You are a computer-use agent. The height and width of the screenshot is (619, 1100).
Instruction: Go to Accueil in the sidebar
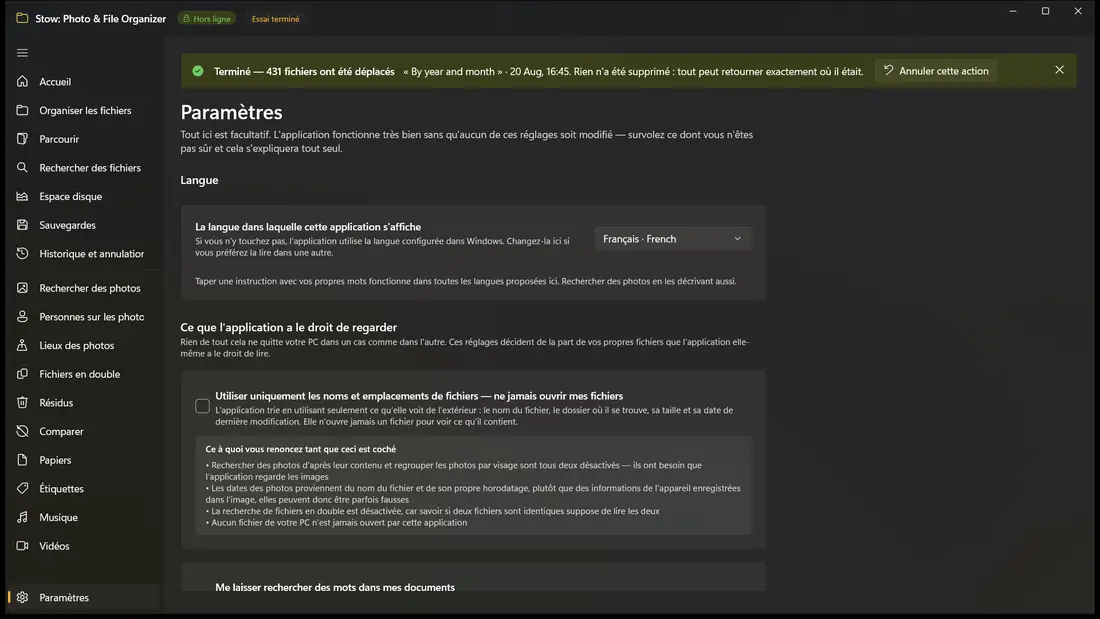(x=55, y=81)
